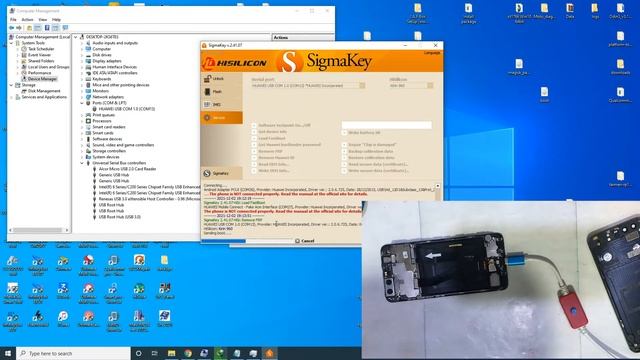Select Disk Management in the console tree
The height and width of the screenshot is (360, 640).
tap(44, 91)
